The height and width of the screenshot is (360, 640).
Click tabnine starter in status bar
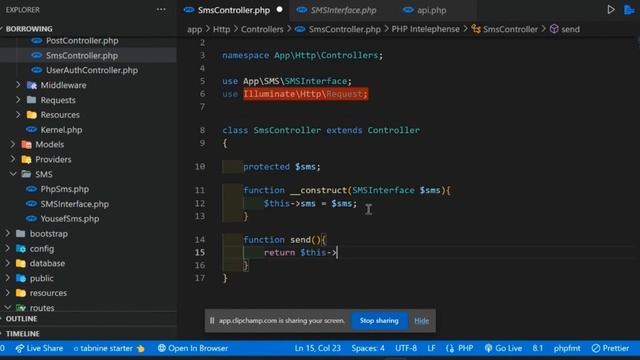point(109,348)
